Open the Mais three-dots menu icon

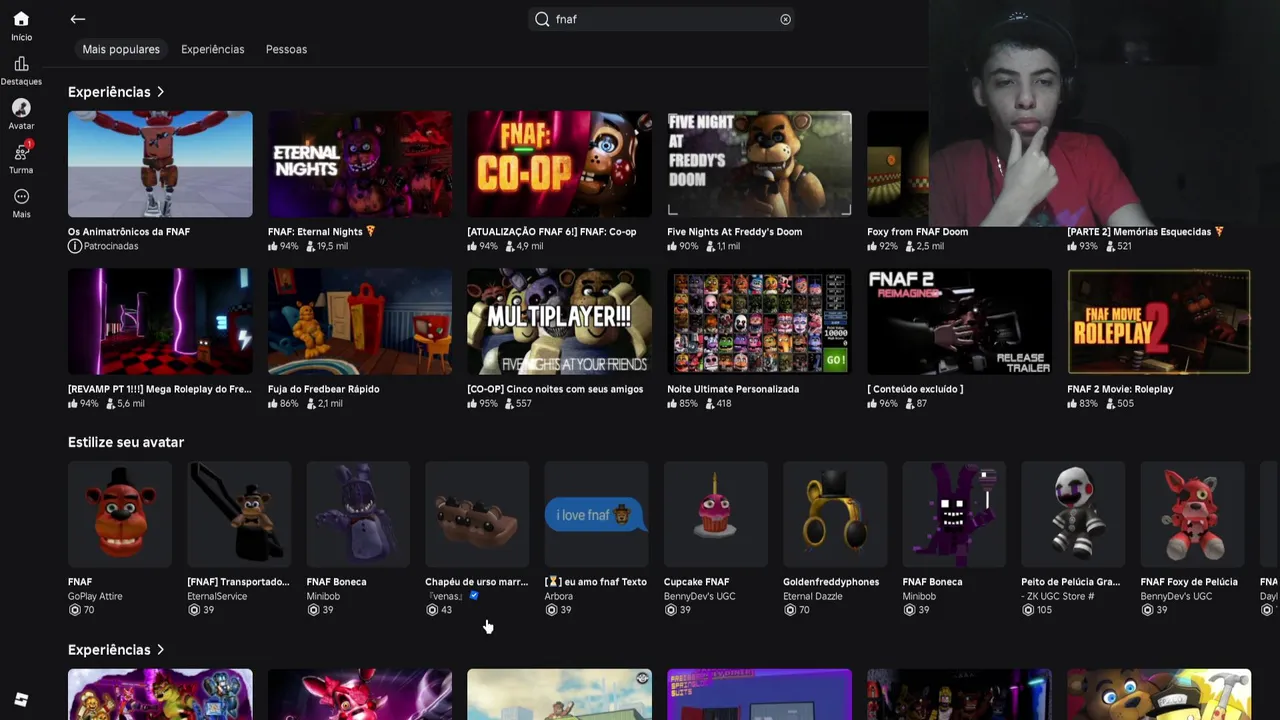[21, 196]
